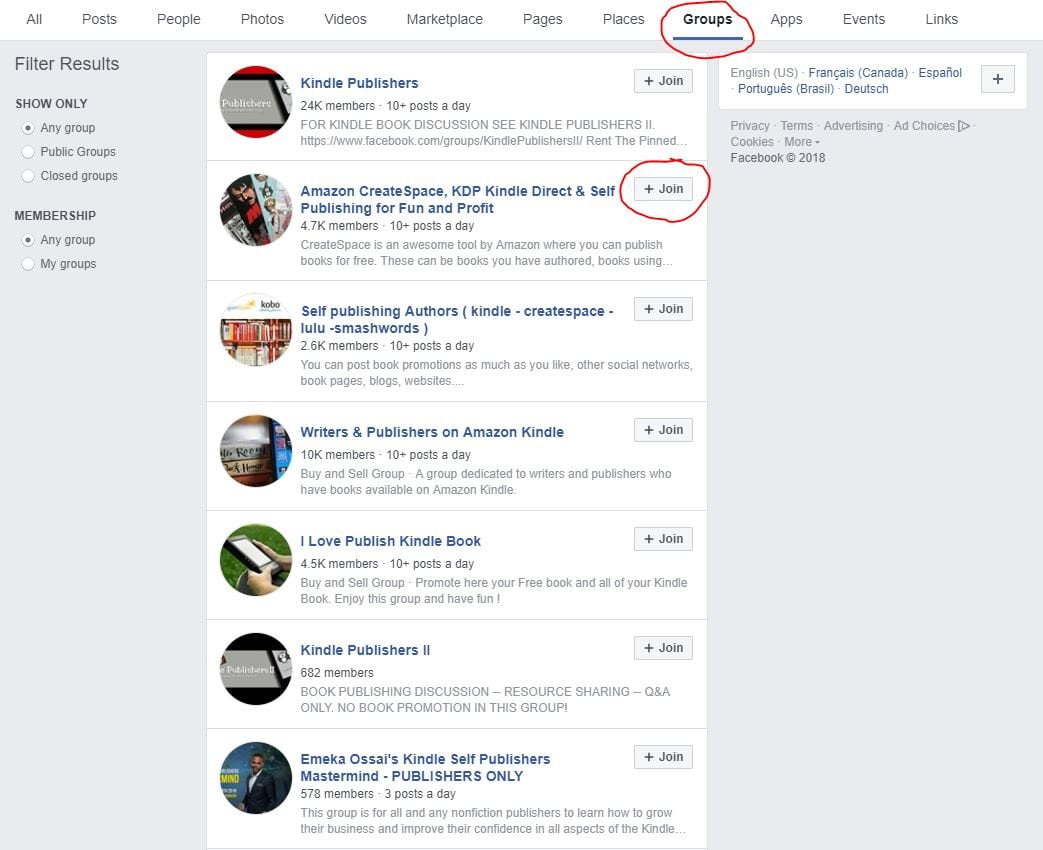
Task: Open the Pages tab
Action: pyautogui.click(x=542, y=19)
